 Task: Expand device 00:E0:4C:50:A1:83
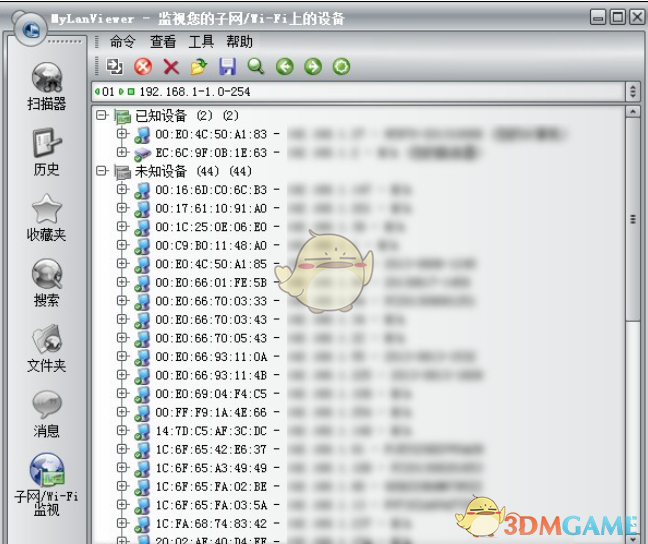(122, 134)
